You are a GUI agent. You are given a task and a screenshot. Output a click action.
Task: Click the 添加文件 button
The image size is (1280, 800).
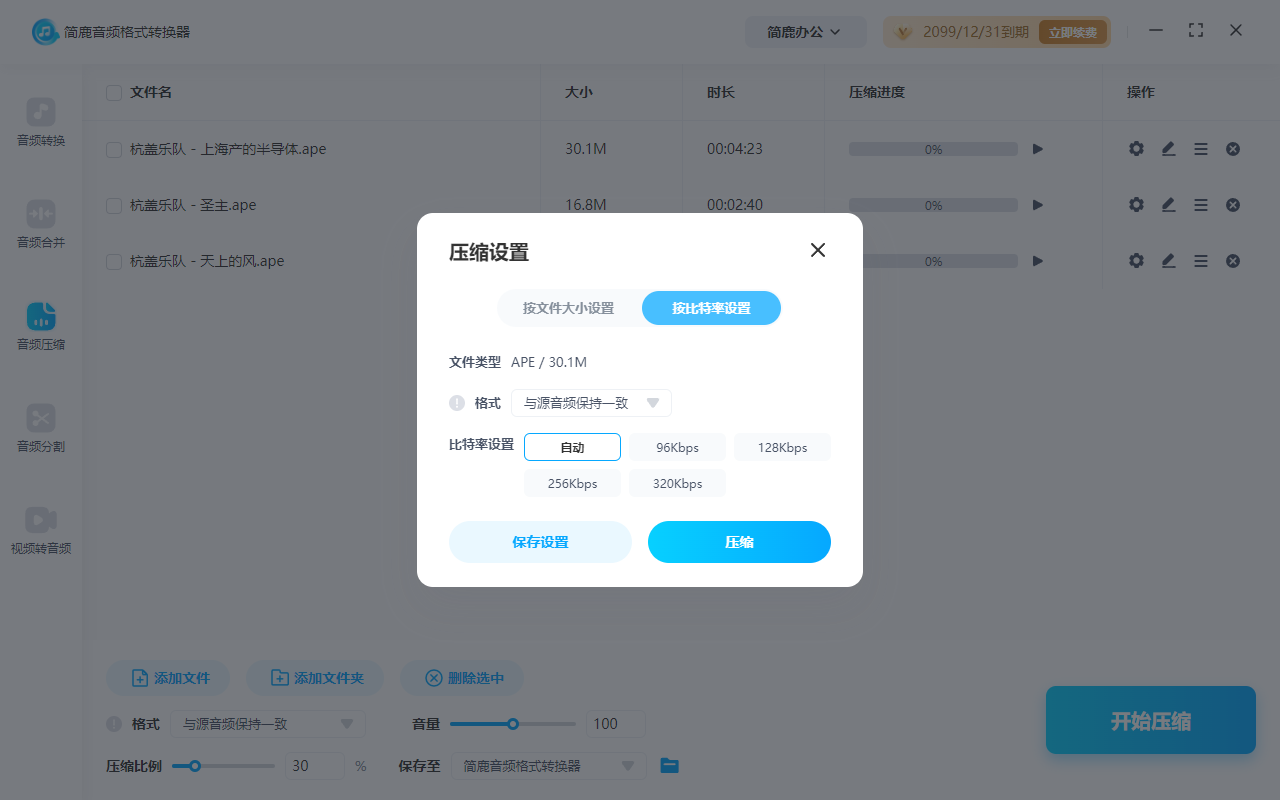click(168, 678)
